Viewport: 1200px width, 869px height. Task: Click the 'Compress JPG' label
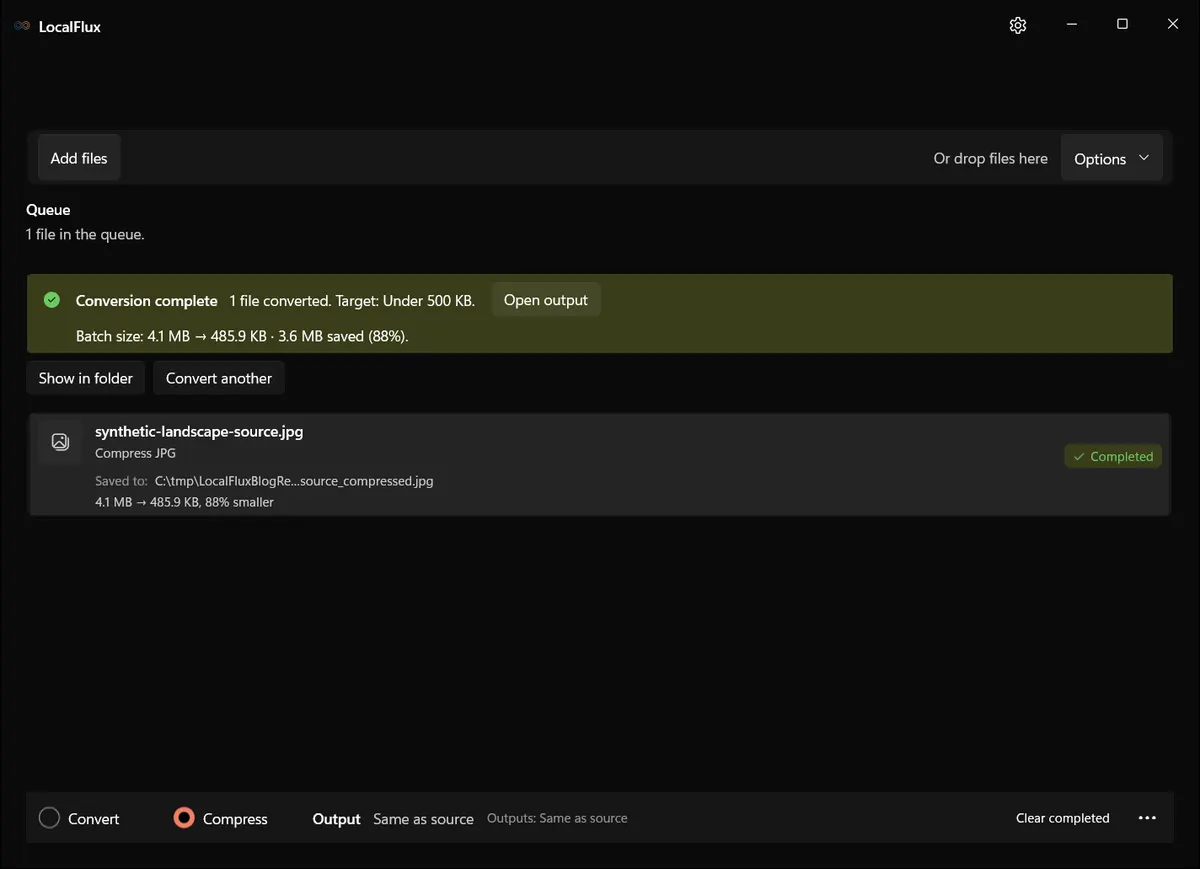pos(135,453)
